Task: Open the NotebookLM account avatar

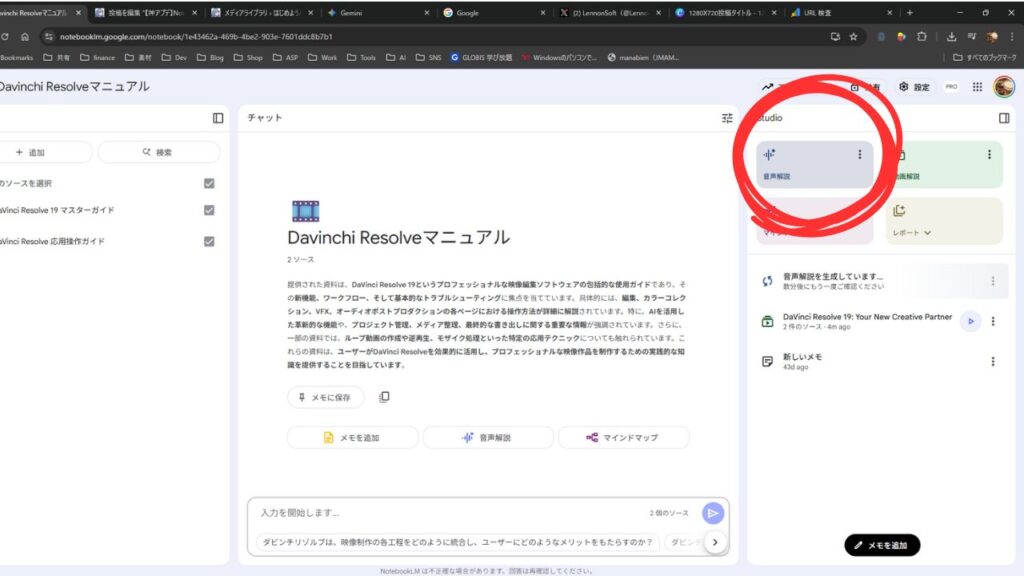Action: (x=1004, y=86)
